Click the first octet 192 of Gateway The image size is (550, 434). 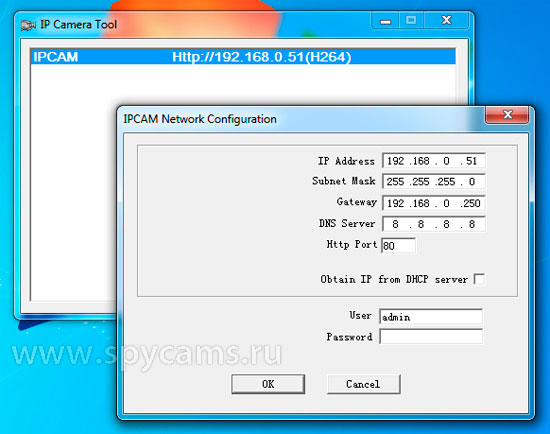tap(396, 203)
